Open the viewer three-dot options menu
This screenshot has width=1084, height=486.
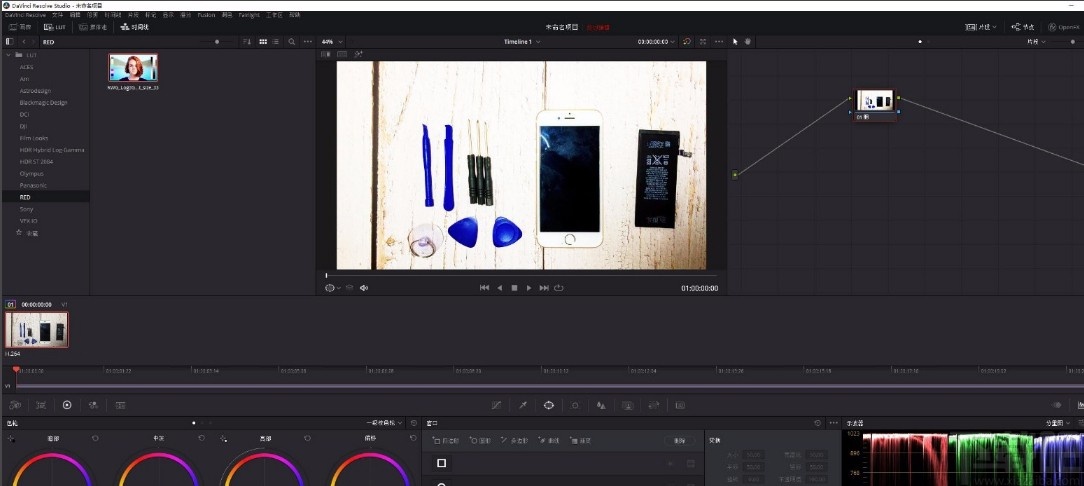719,41
